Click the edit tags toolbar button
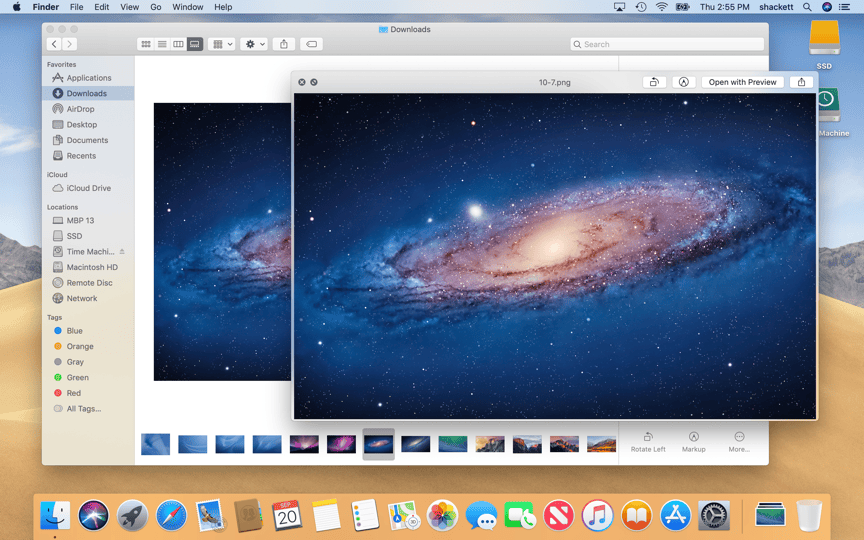 point(311,44)
